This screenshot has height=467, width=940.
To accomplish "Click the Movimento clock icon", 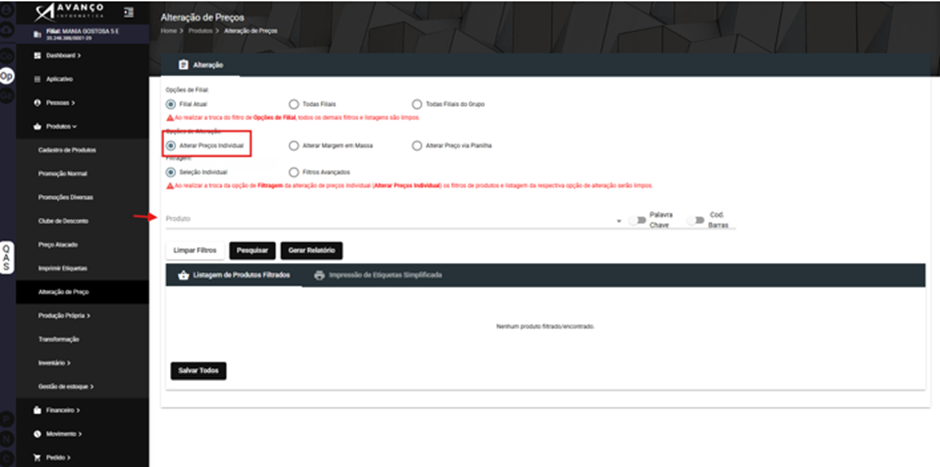I will tap(37, 433).
